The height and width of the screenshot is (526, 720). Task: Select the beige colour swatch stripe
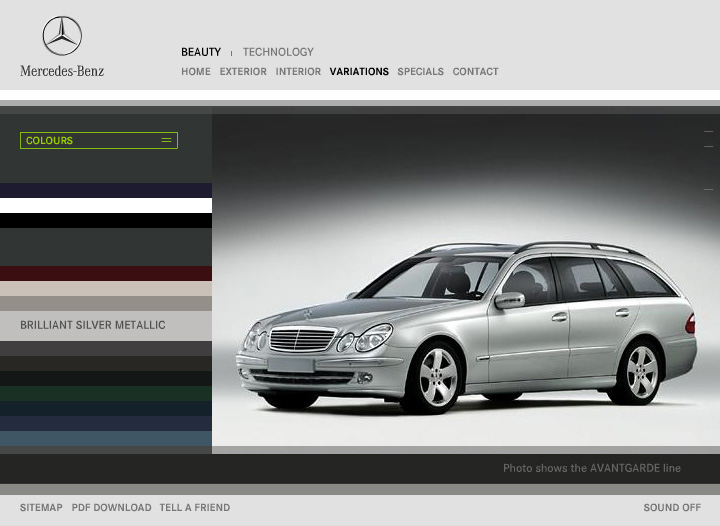tap(106, 288)
